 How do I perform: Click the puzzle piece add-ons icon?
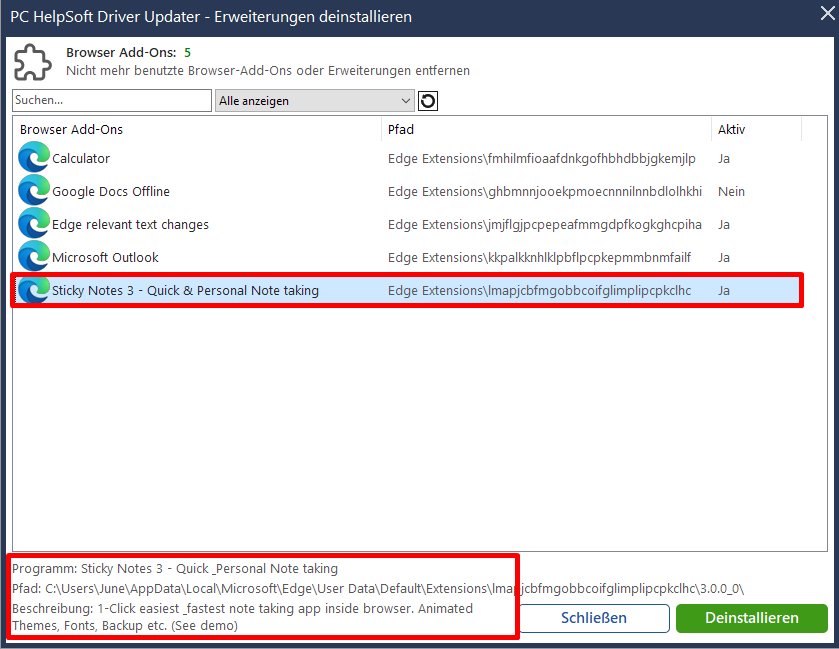coord(32,62)
